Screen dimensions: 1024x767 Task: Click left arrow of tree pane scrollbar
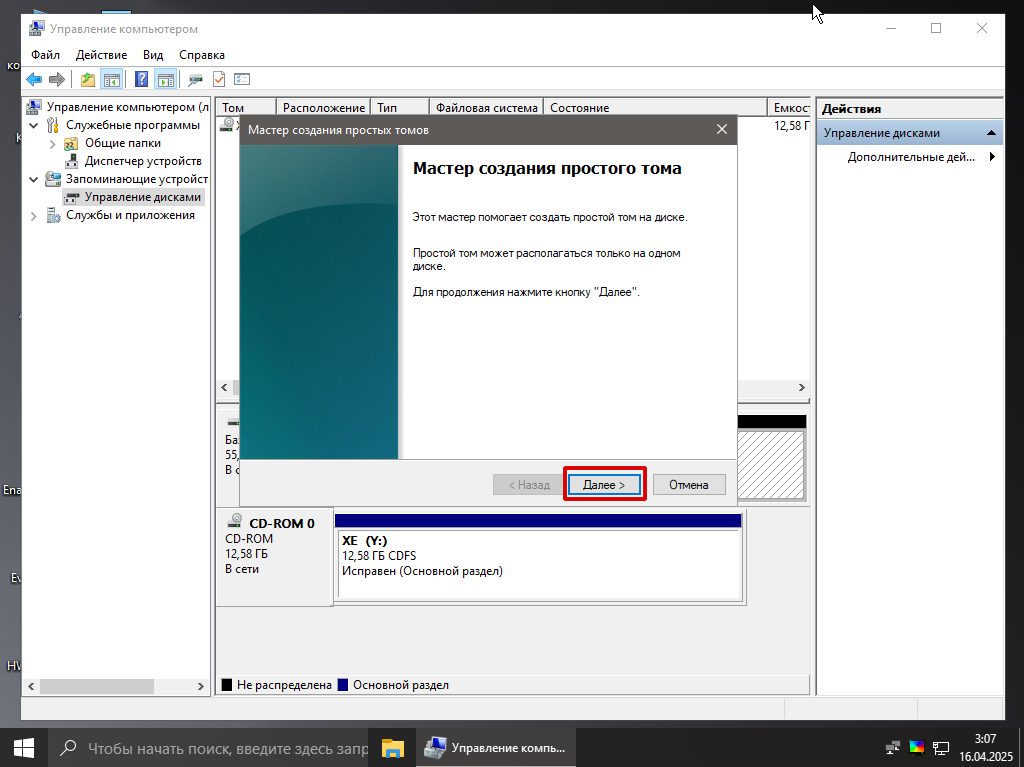tap(31, 687)
